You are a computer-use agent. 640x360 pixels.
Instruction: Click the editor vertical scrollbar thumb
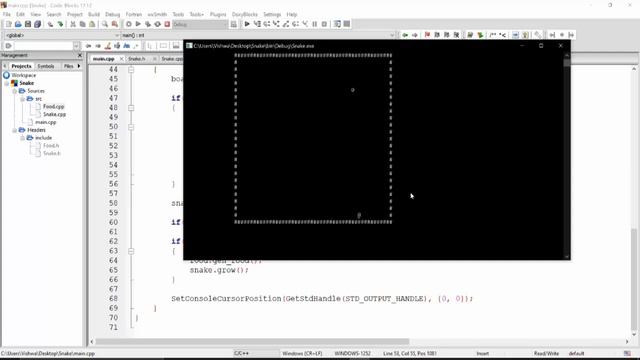[634, 278]
